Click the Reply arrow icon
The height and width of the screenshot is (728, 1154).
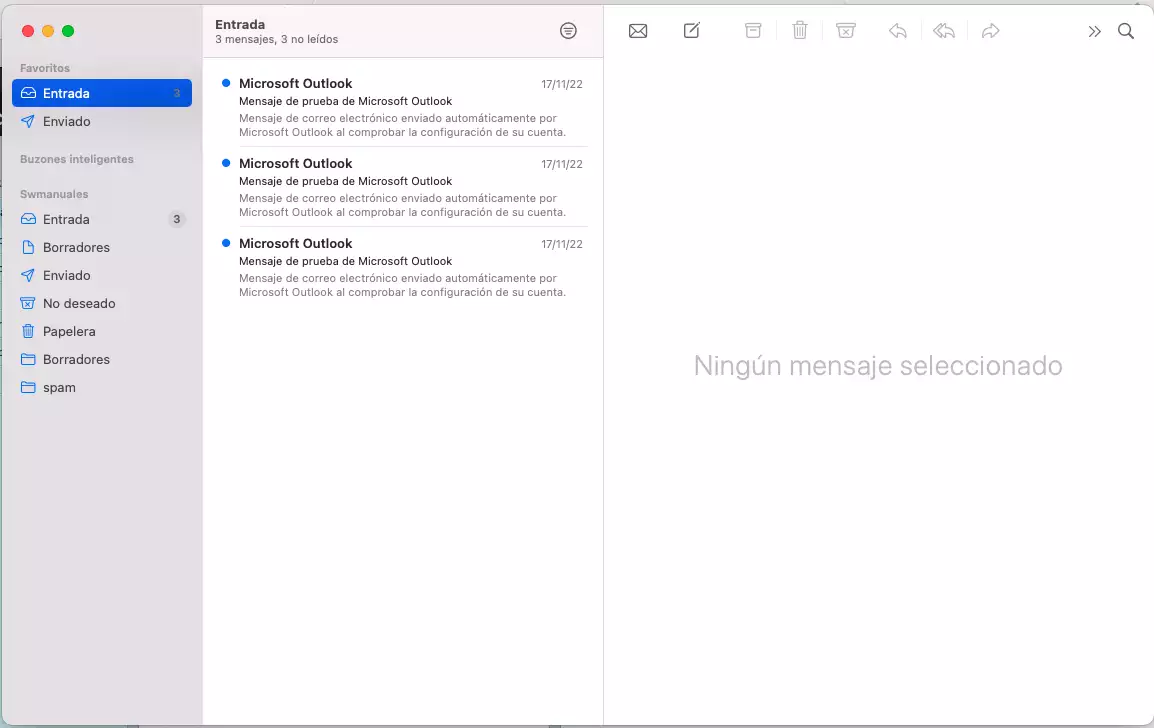click(897, 31)
